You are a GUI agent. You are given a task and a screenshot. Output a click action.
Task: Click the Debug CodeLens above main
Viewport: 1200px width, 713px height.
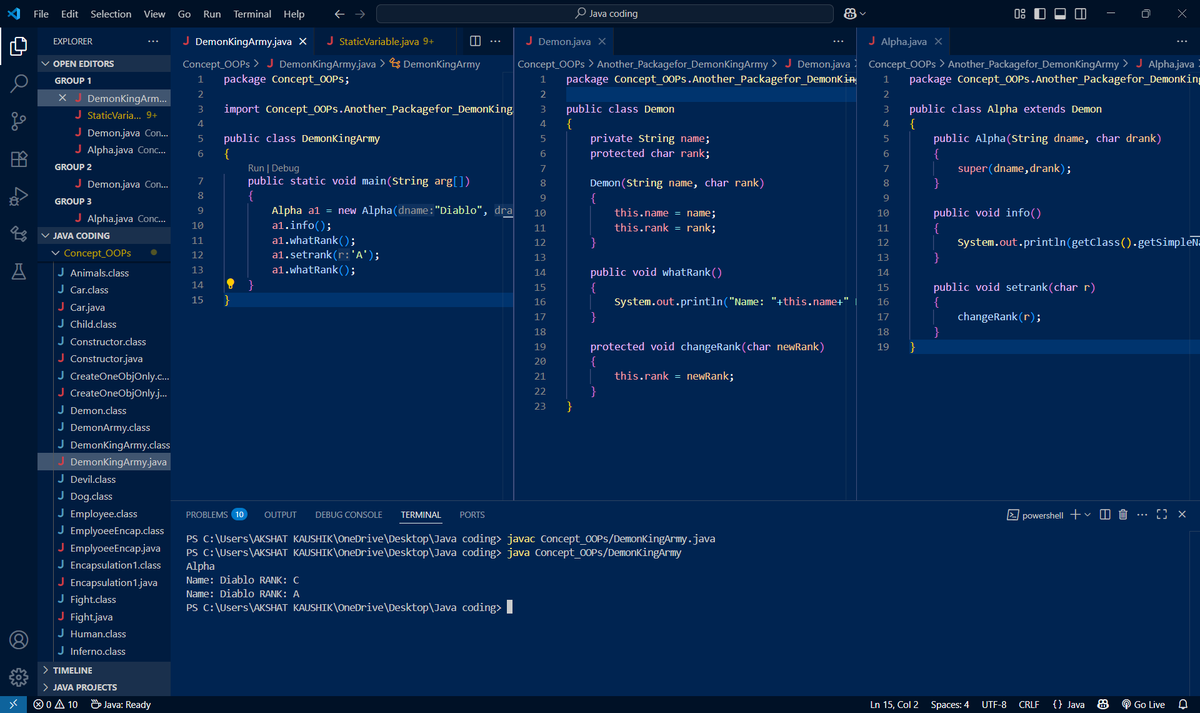pos(285,168)
